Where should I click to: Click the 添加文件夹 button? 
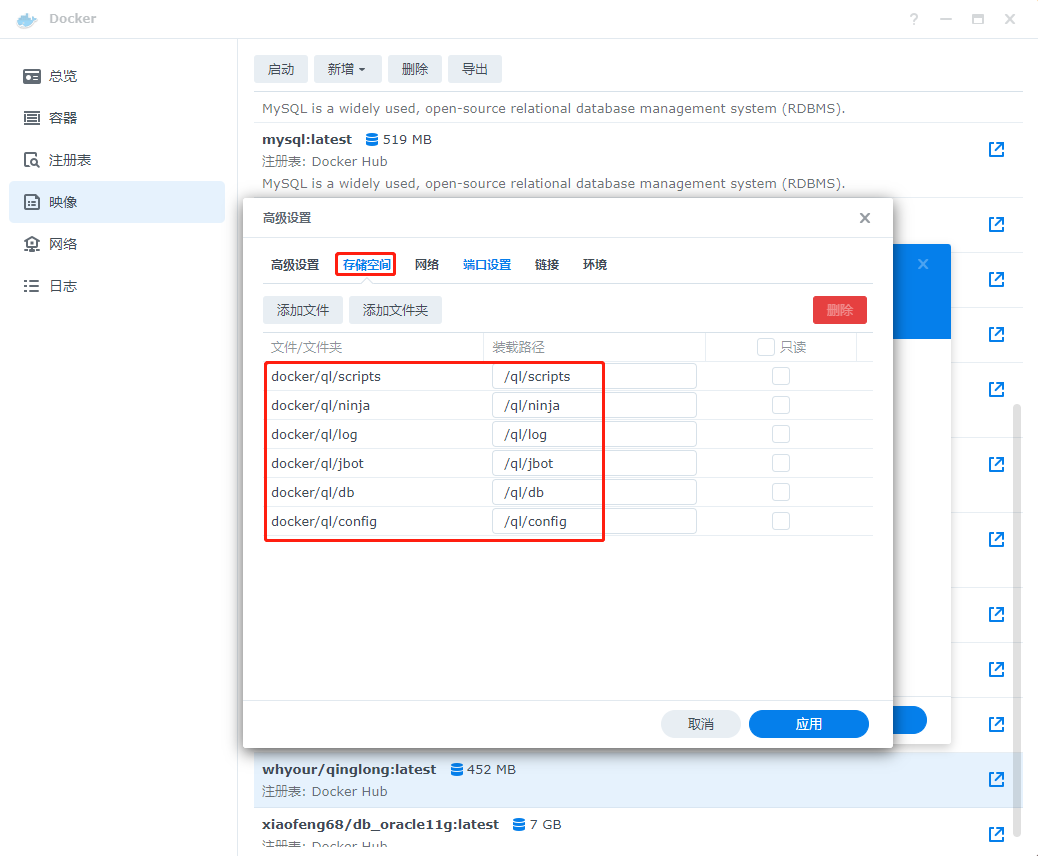395,310
